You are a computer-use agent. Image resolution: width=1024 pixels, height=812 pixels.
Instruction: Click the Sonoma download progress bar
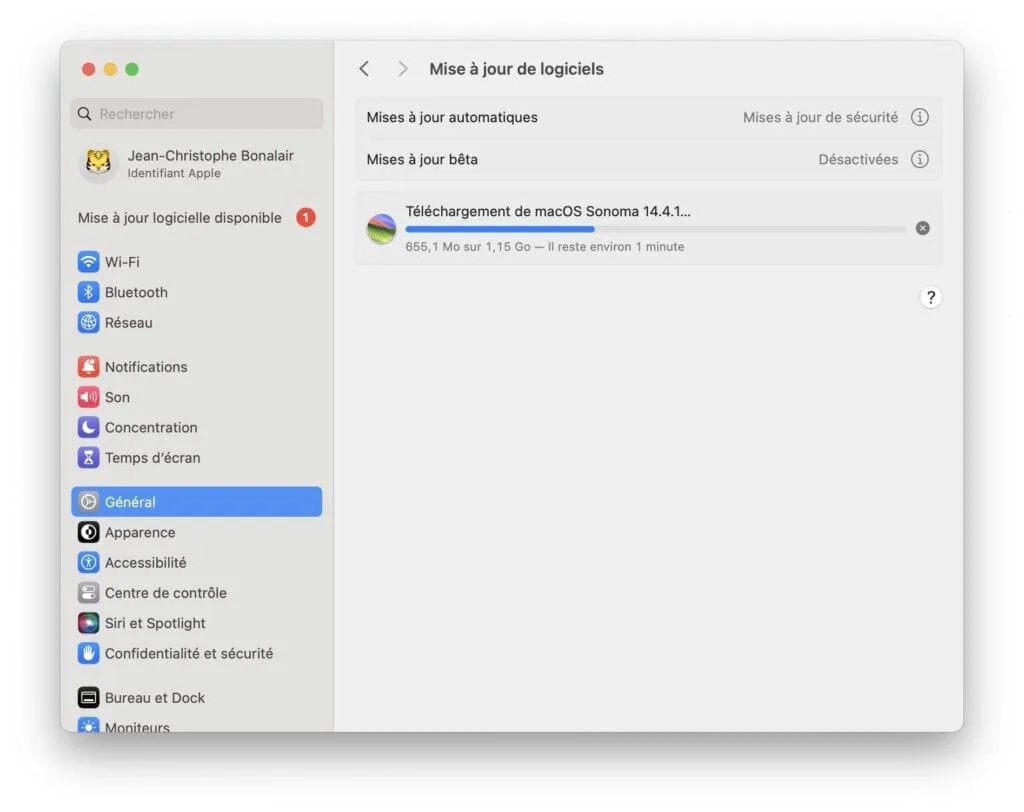pyautogui.click(x=655, y=229)
